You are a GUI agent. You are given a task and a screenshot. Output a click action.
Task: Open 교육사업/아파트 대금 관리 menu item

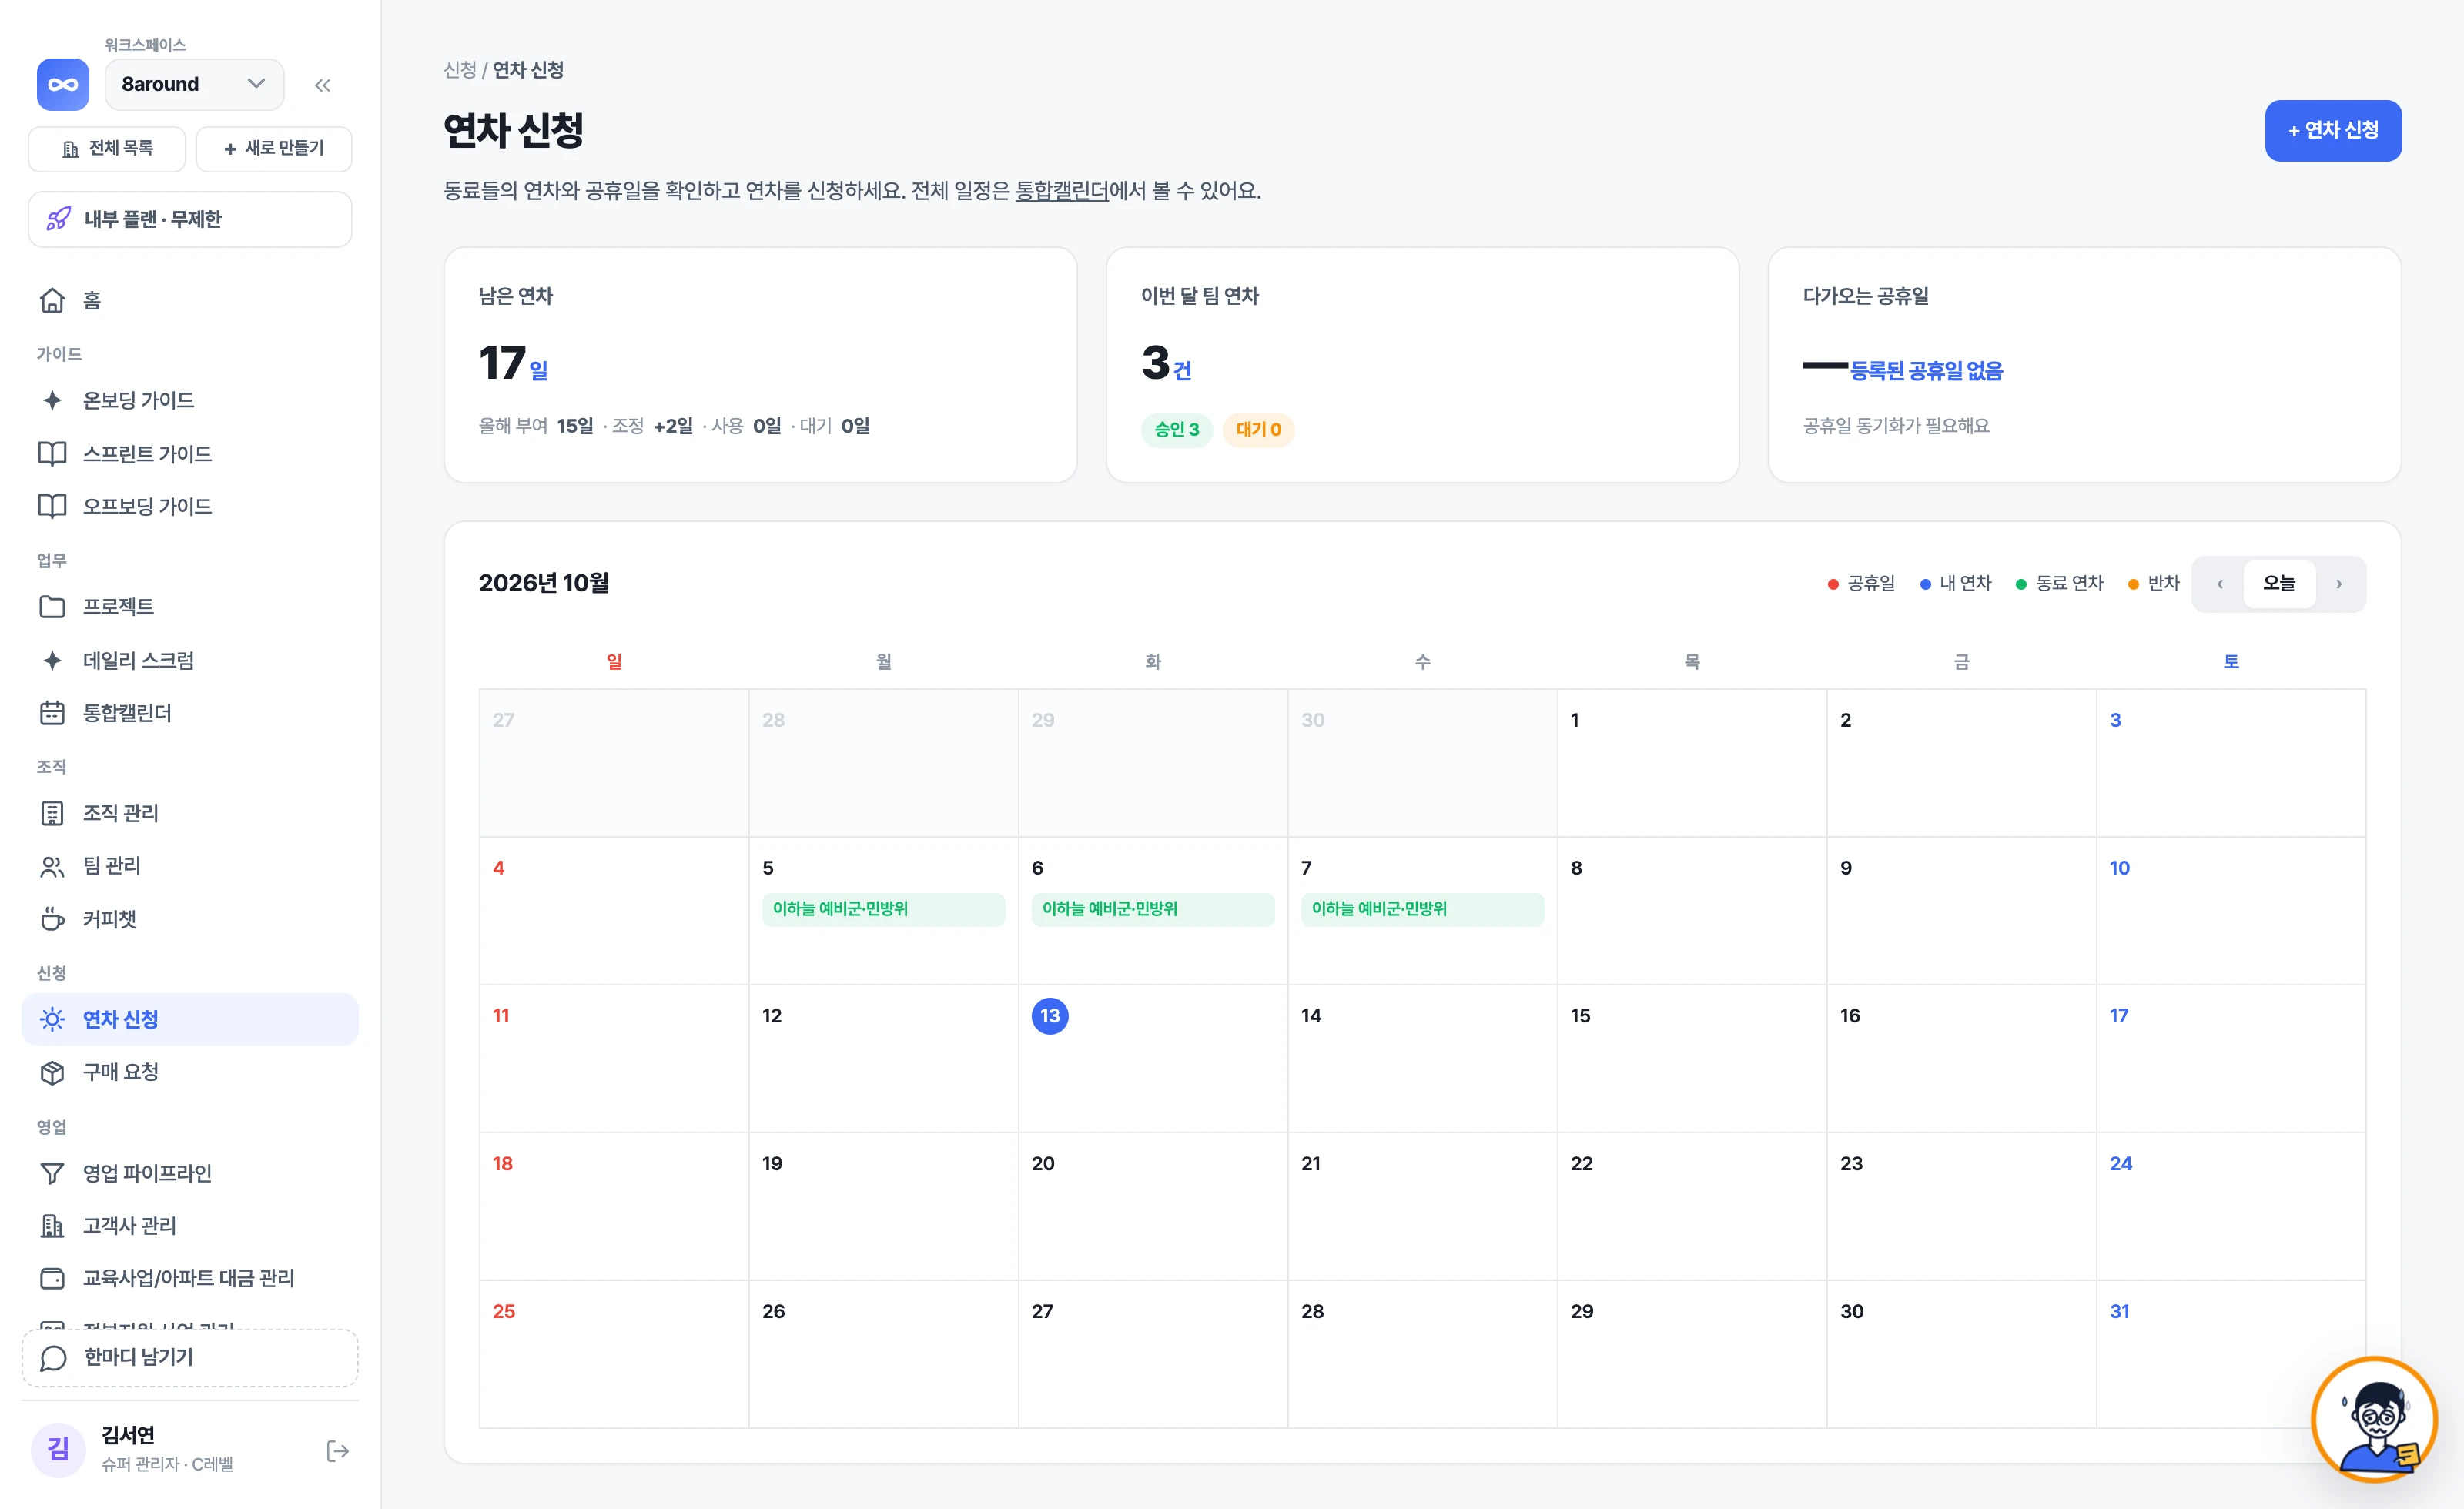[190, 1278]
